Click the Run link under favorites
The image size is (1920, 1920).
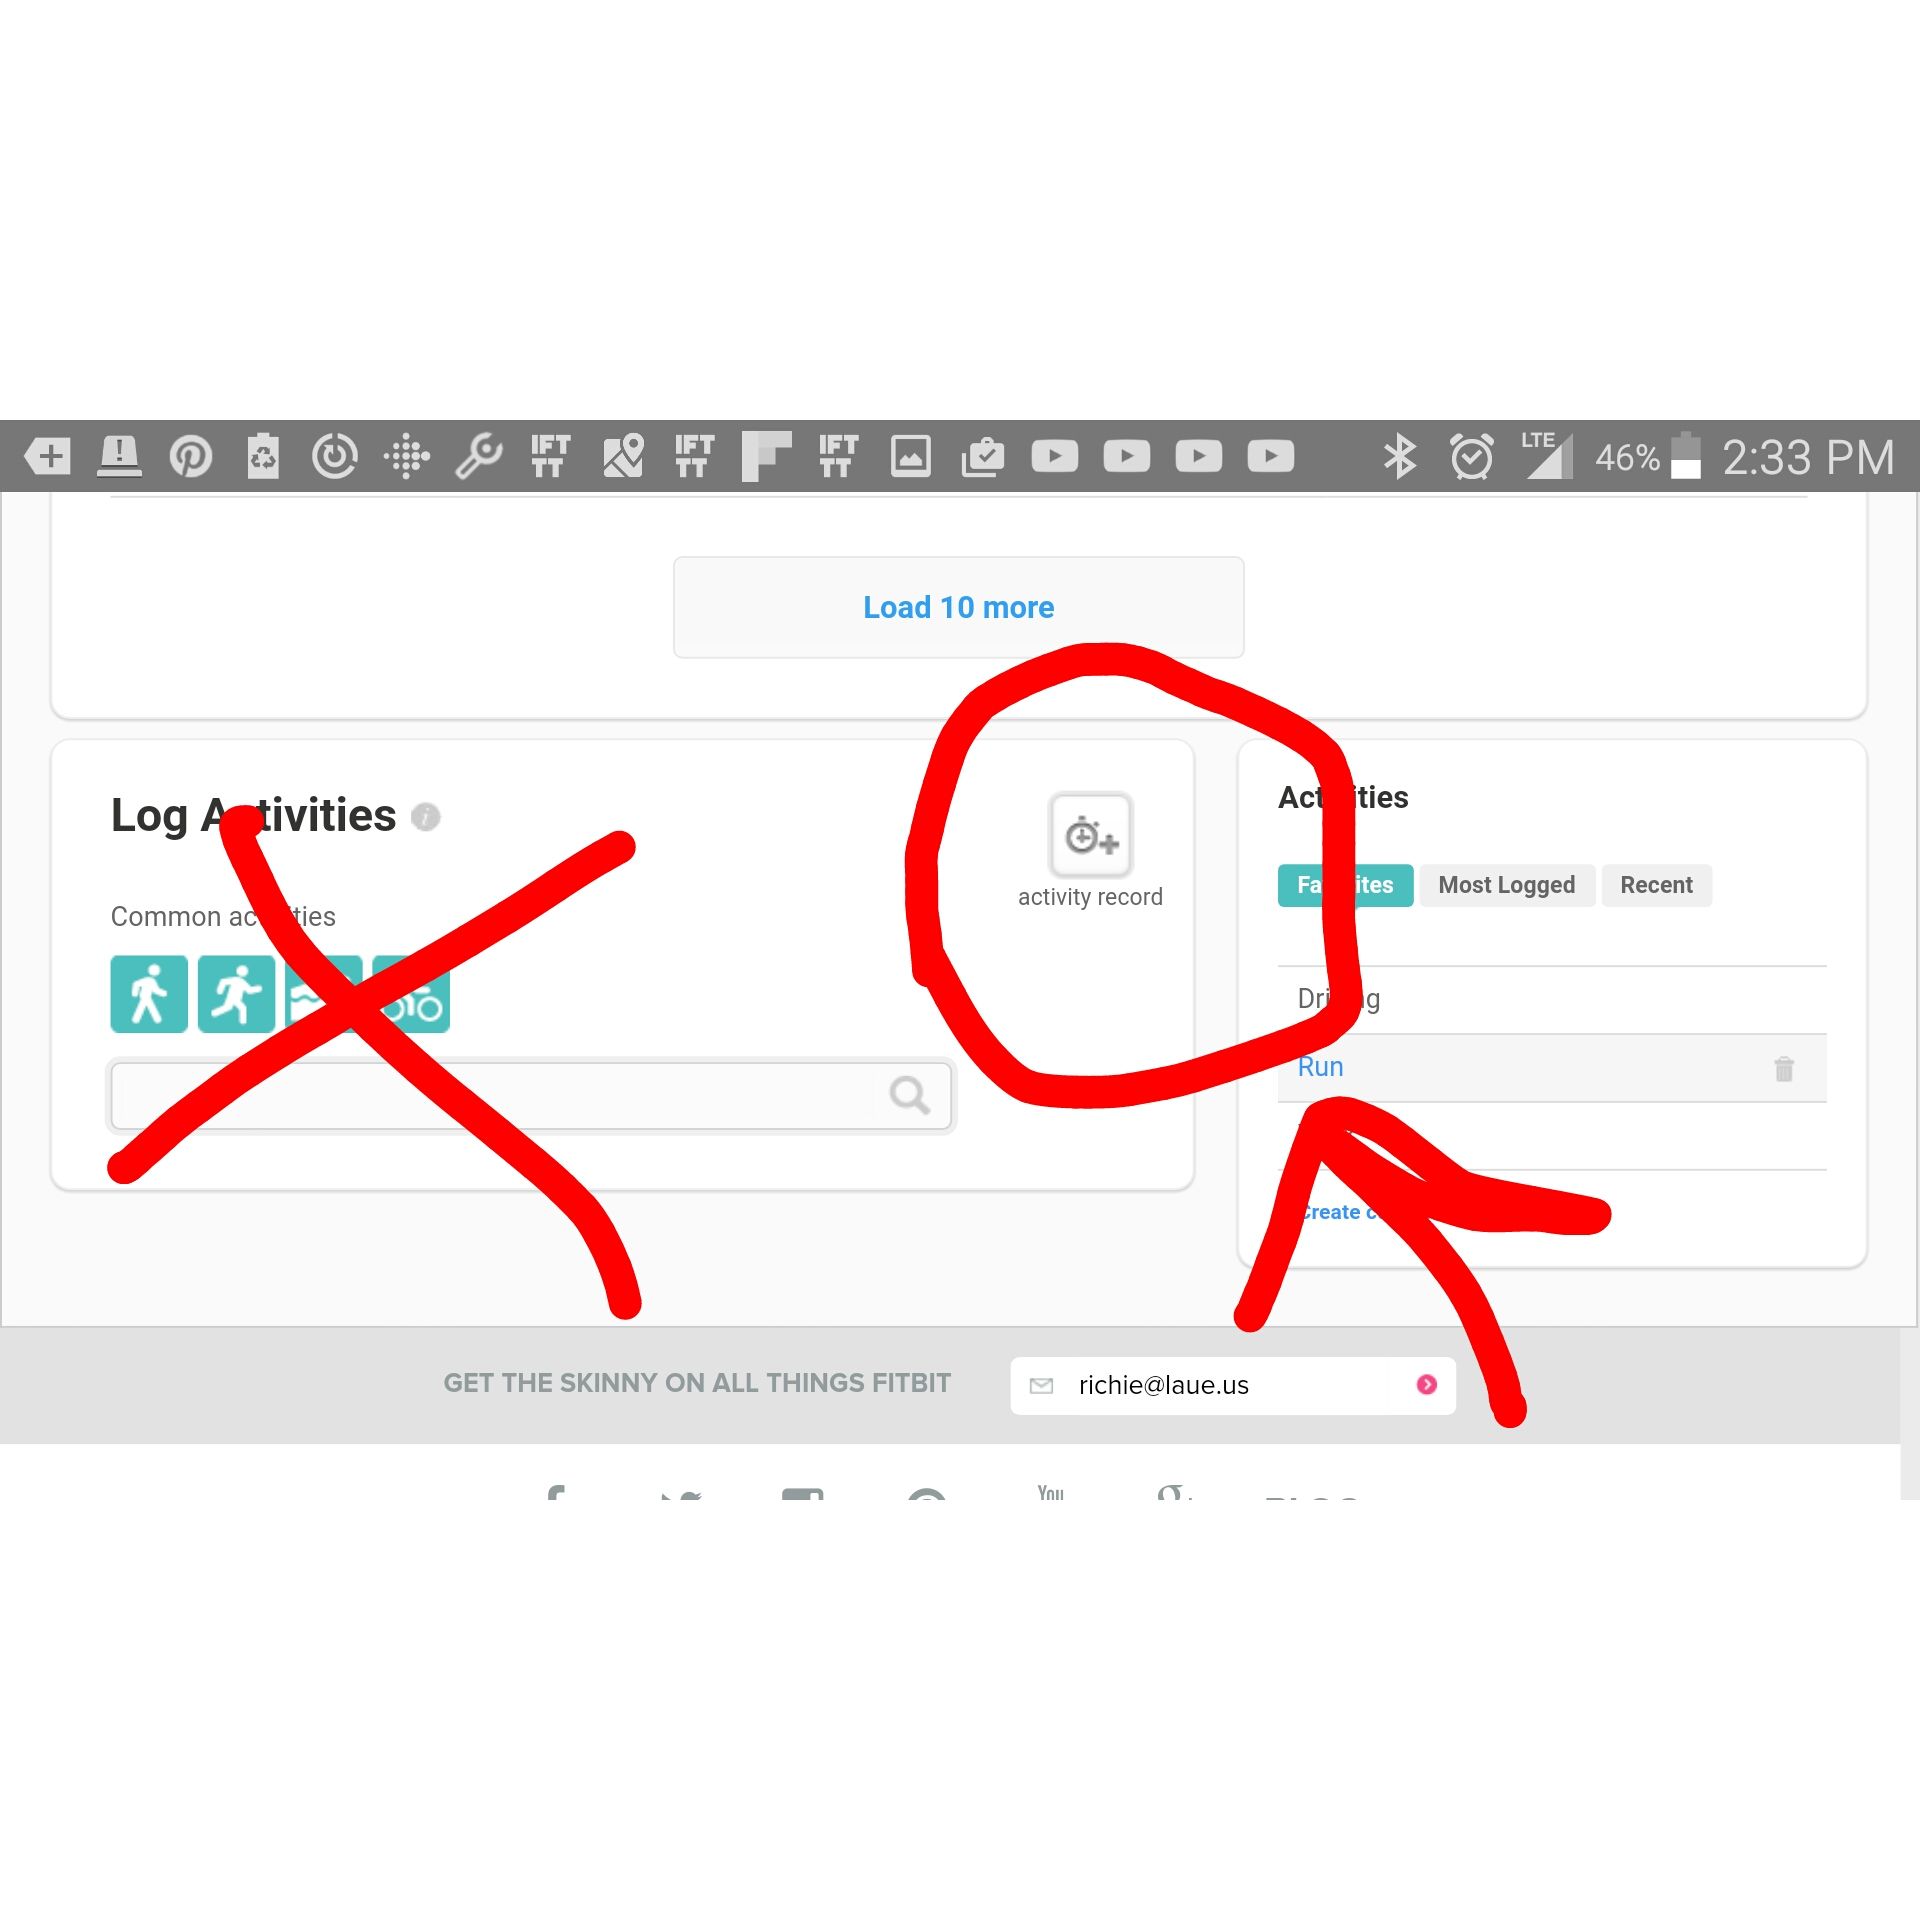coord(1320,1067)
